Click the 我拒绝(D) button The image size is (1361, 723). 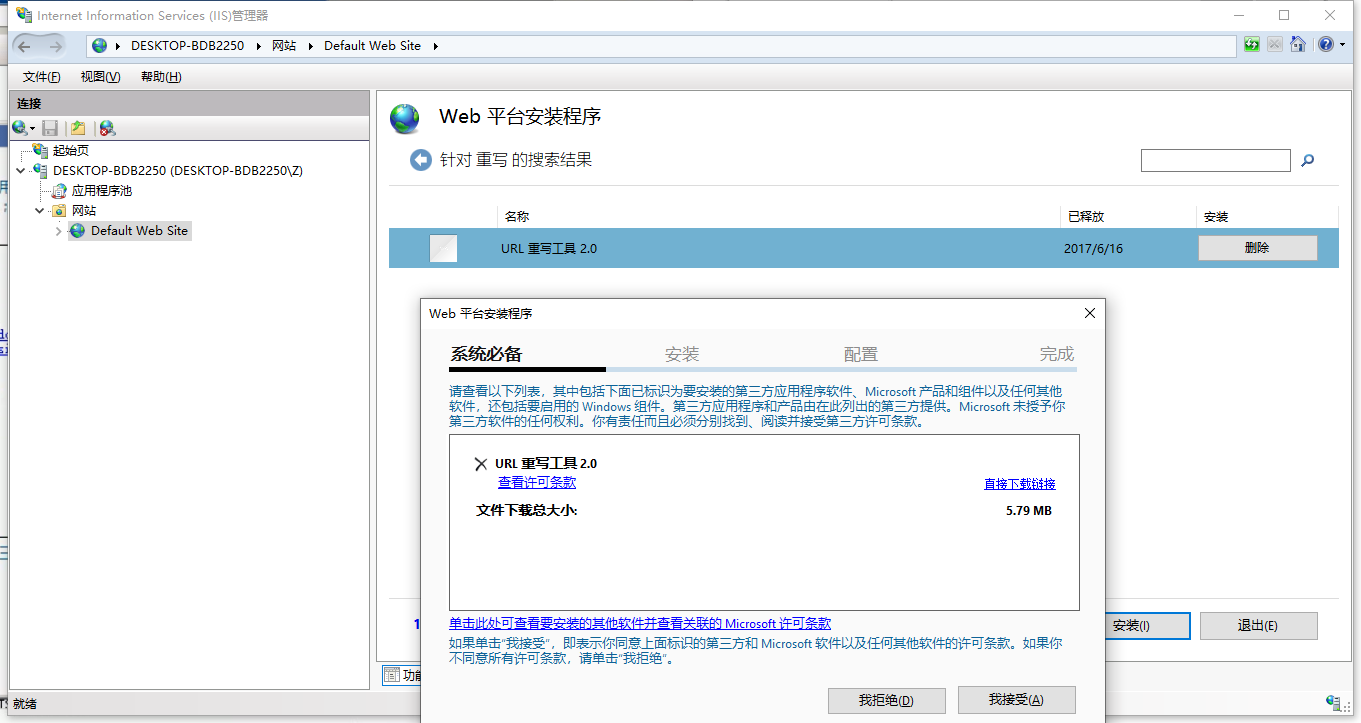[886, 700]
